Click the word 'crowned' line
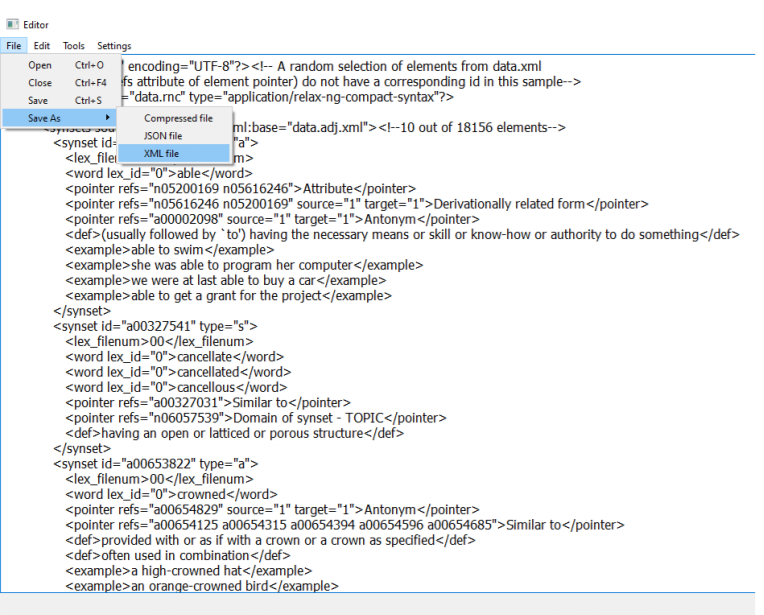 (171, 494)
